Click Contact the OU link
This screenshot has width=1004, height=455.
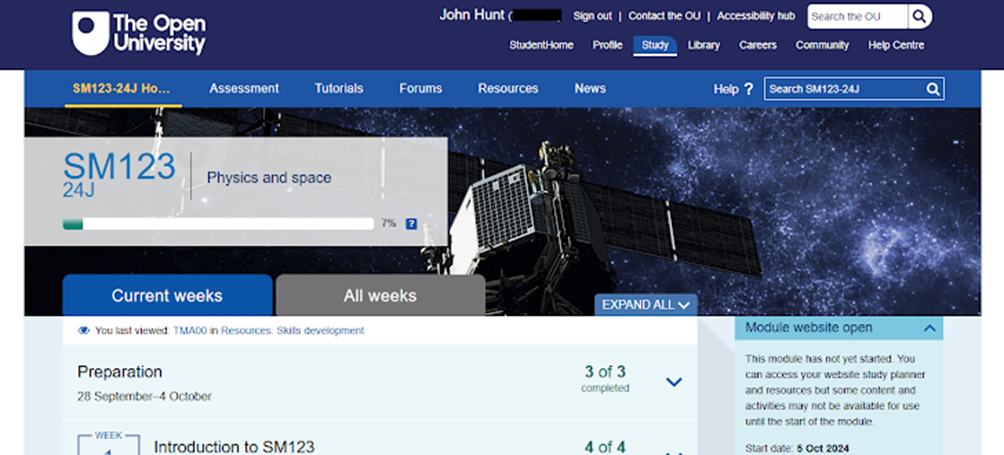click(x=664, y=17)
